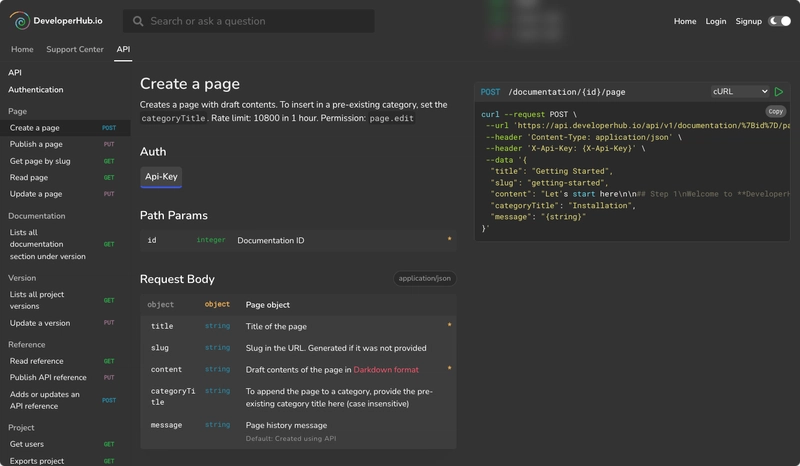The height and width of the screenshot is (466, 800).
Task: Select the Api-Key auth option
Action: pos(161,177)
